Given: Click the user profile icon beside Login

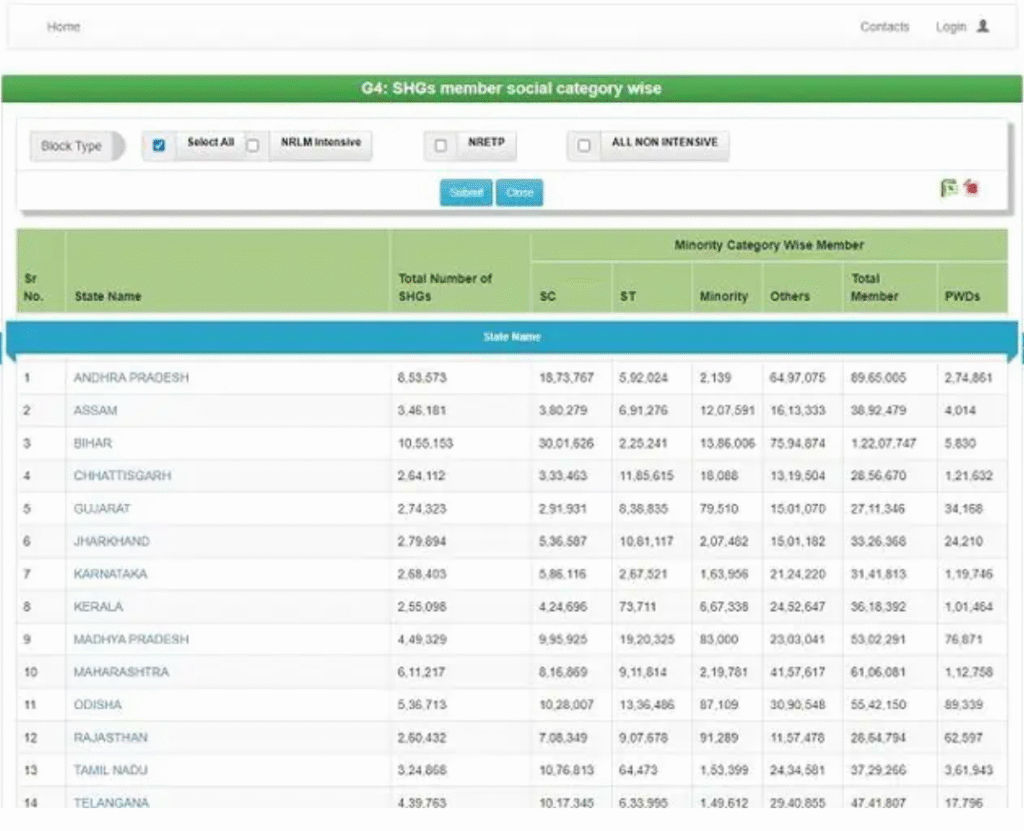Looking at the screenshot, I should pyautogui.click(x=982, y=26).
